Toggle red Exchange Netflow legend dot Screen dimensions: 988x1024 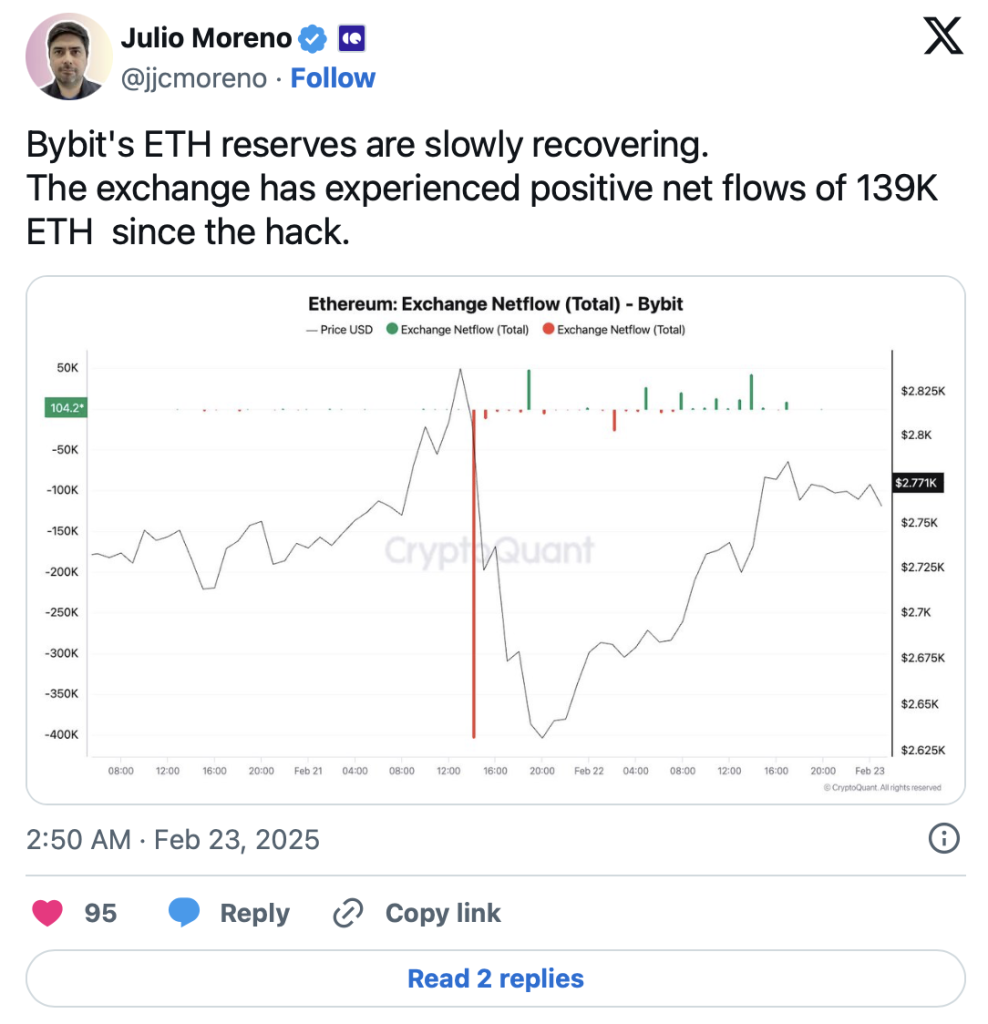tap(547, 329)
